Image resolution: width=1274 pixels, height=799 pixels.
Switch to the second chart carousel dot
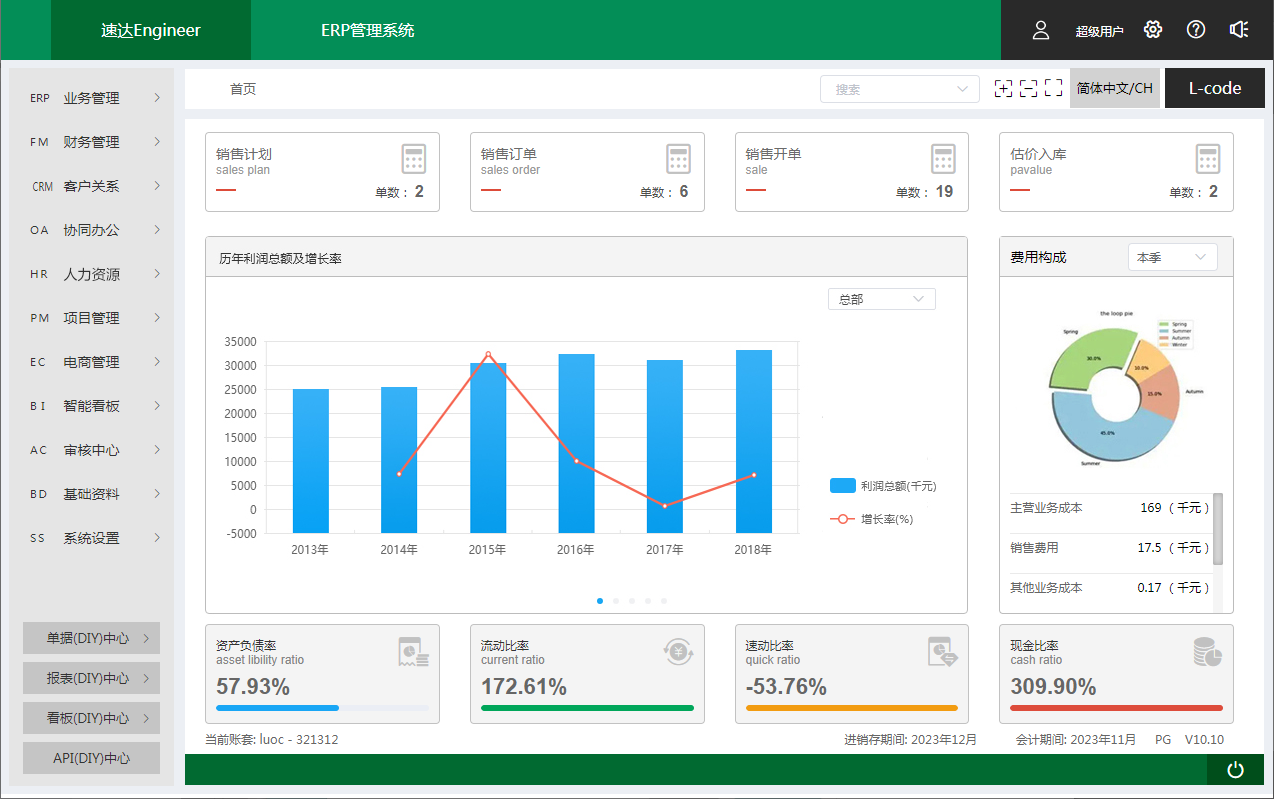tap(616, 601)
